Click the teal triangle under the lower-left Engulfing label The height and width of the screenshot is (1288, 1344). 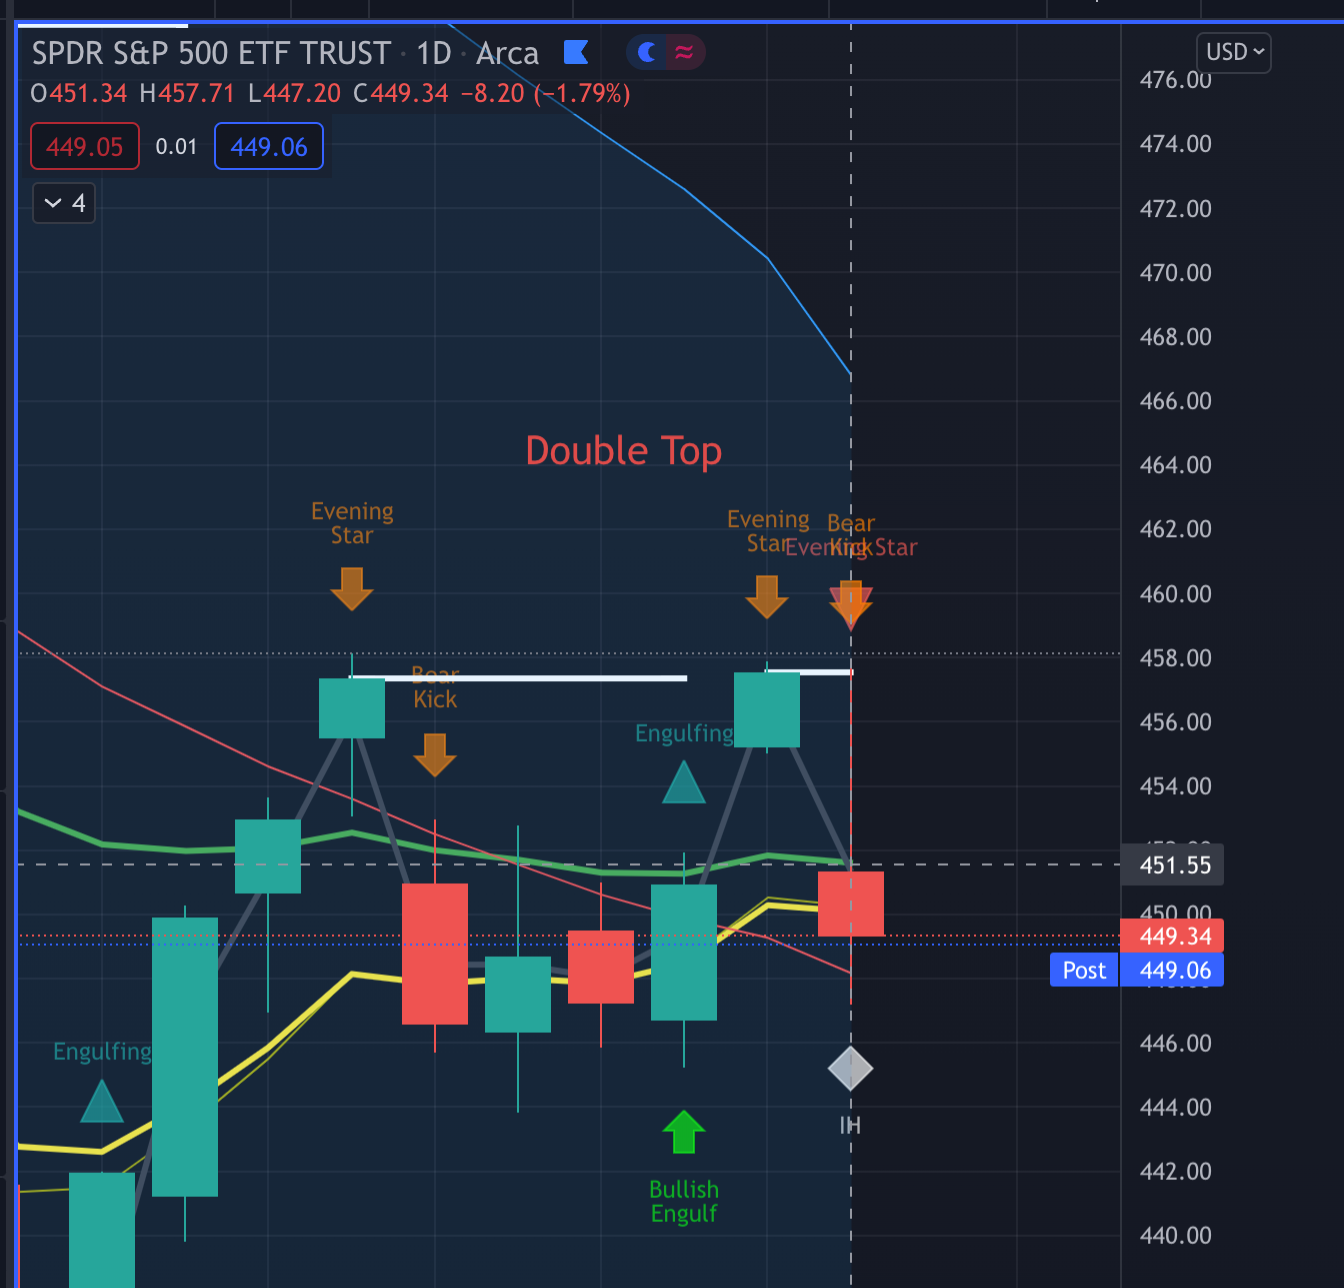[101, 1101]
